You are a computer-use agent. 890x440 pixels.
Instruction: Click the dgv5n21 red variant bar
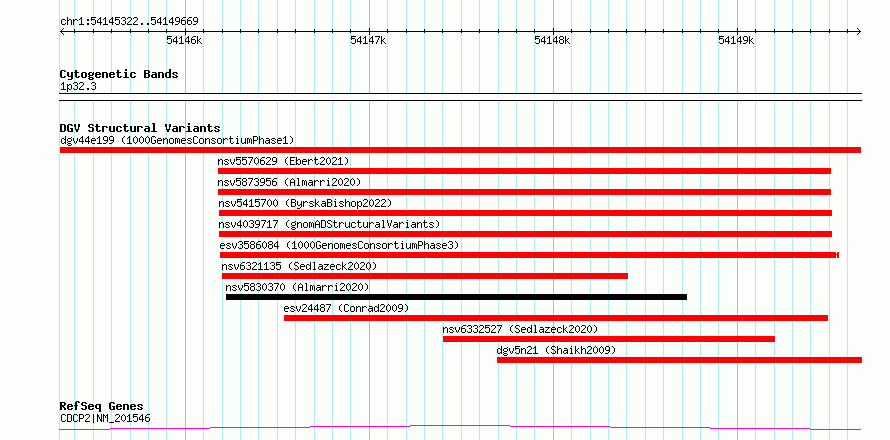679,360
